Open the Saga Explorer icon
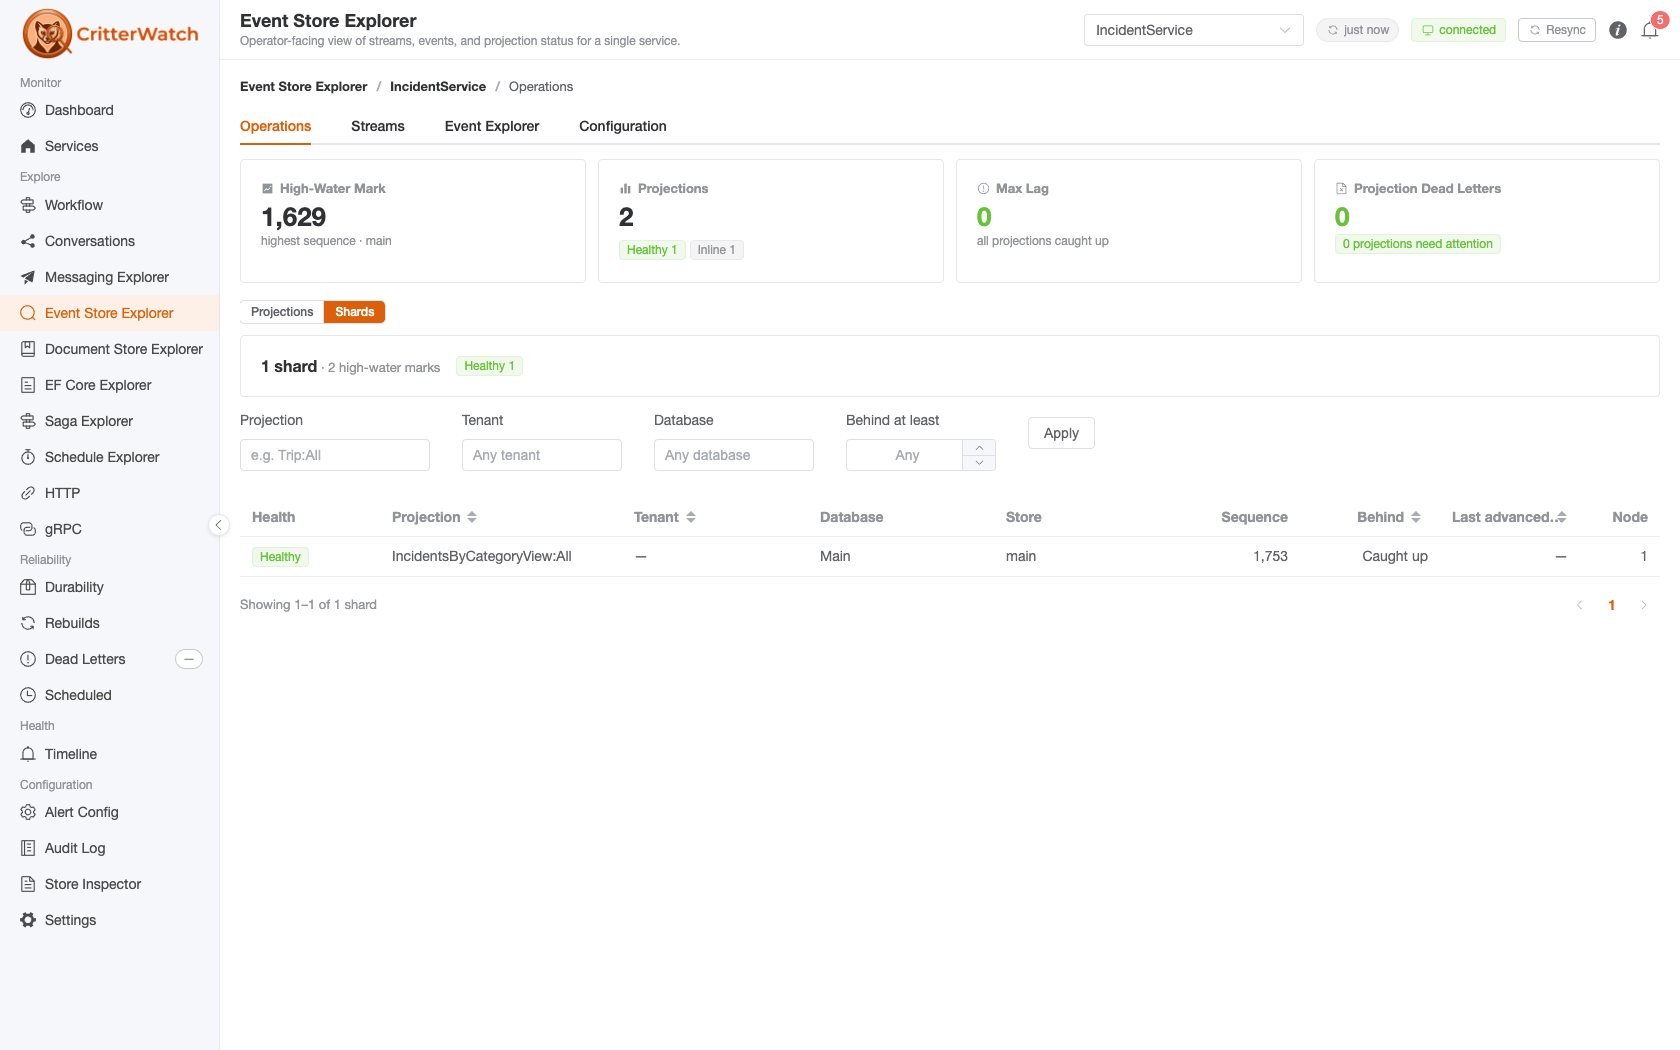1680x1050 pixels. [28, 421]
